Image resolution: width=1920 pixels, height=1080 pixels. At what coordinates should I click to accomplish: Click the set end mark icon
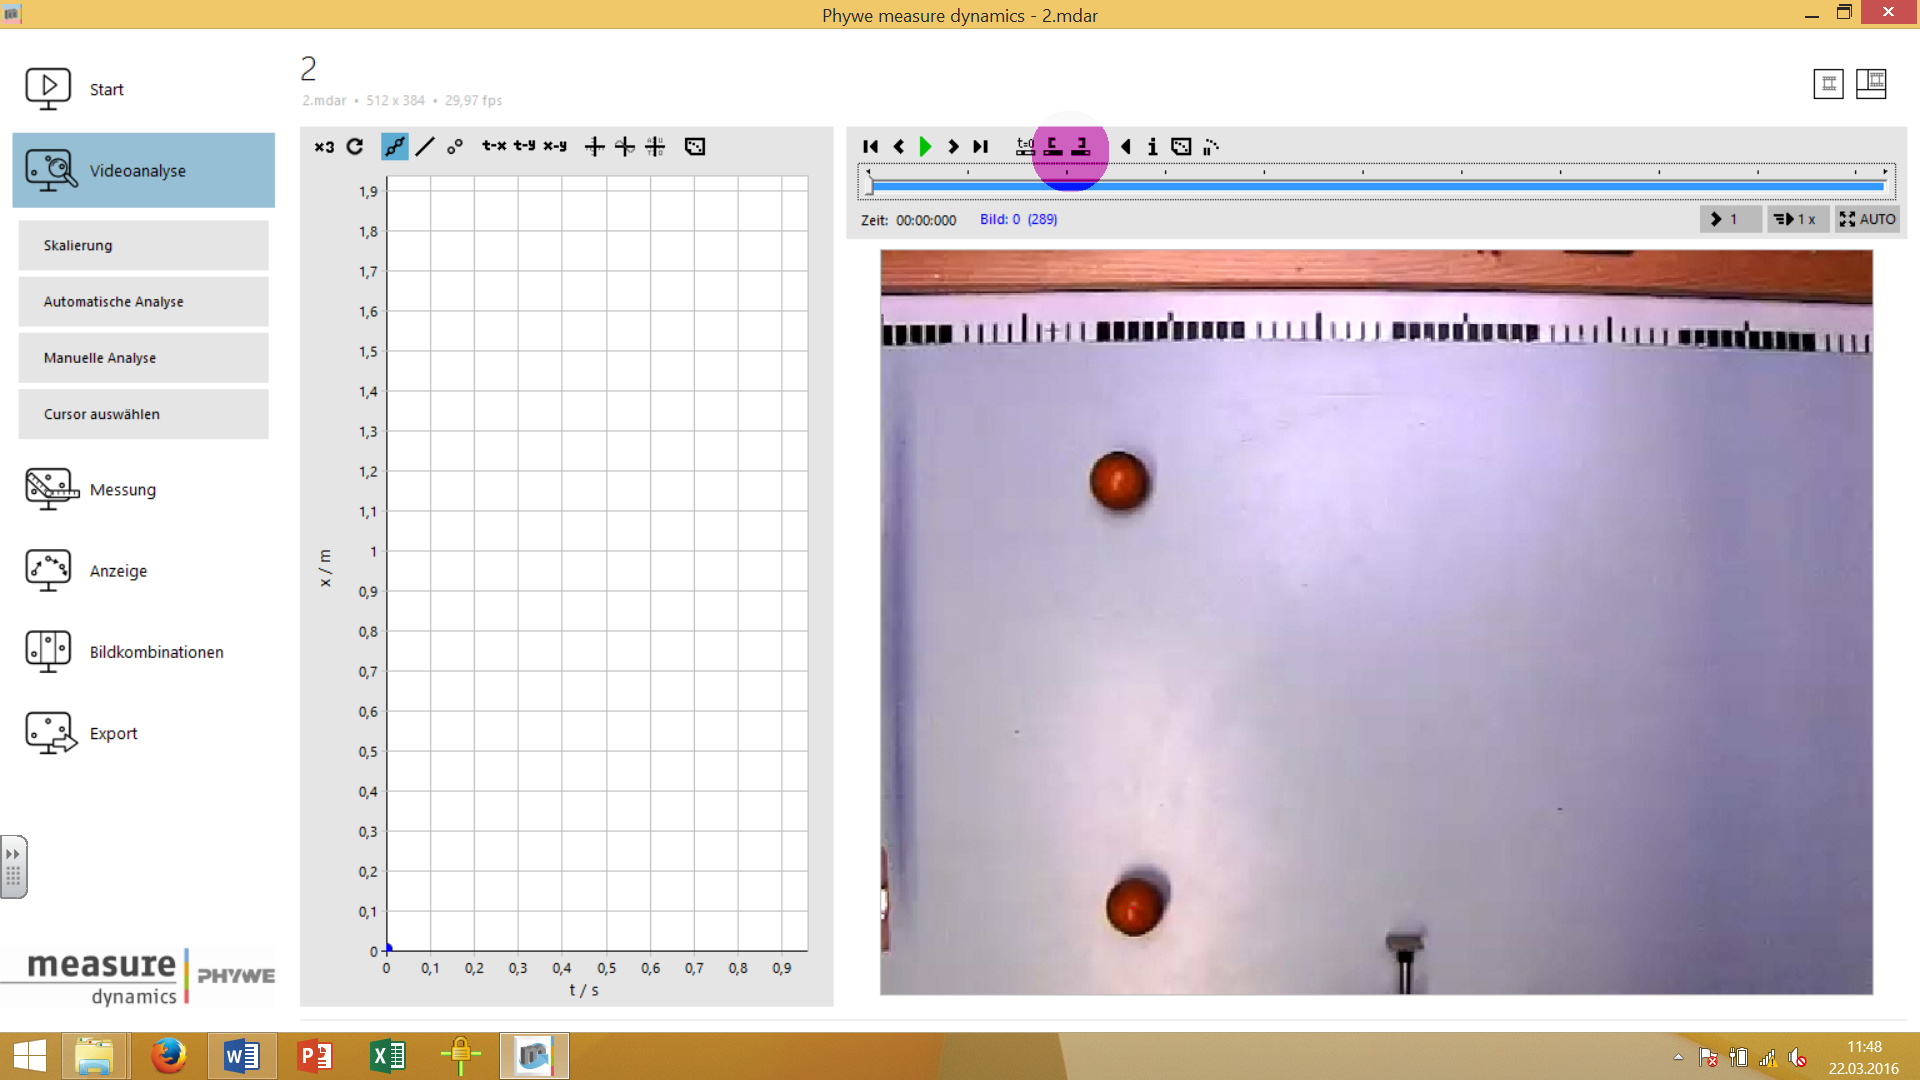click(x=1081, y=147)
